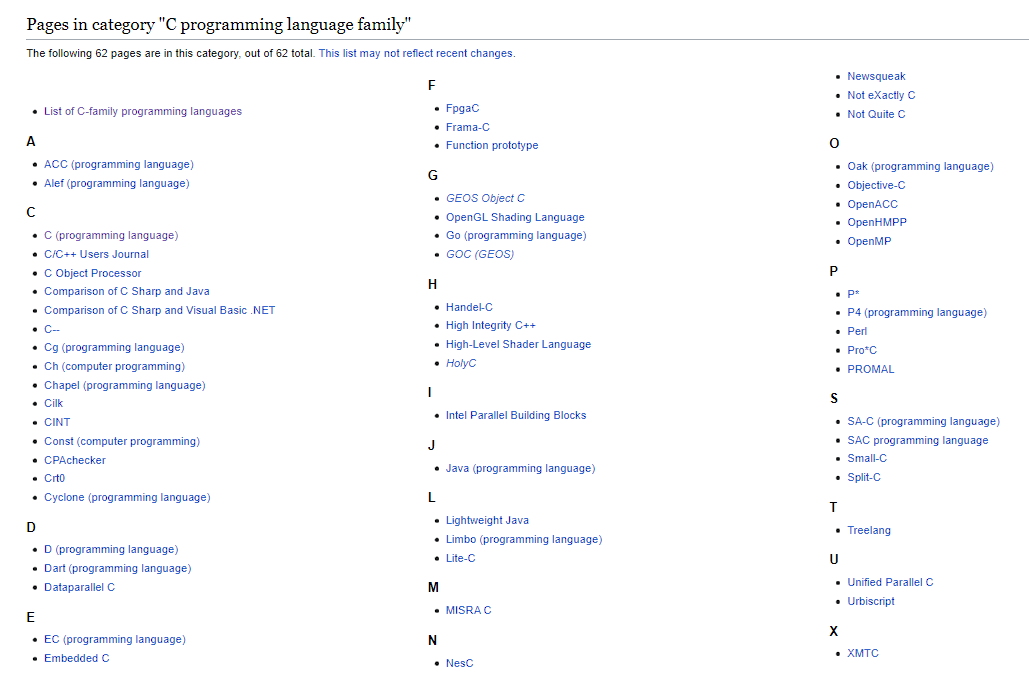Viewport: 1029px width, 676px height.
Task: Open the Dataparallel C page
Action: (x=79, y=587)
